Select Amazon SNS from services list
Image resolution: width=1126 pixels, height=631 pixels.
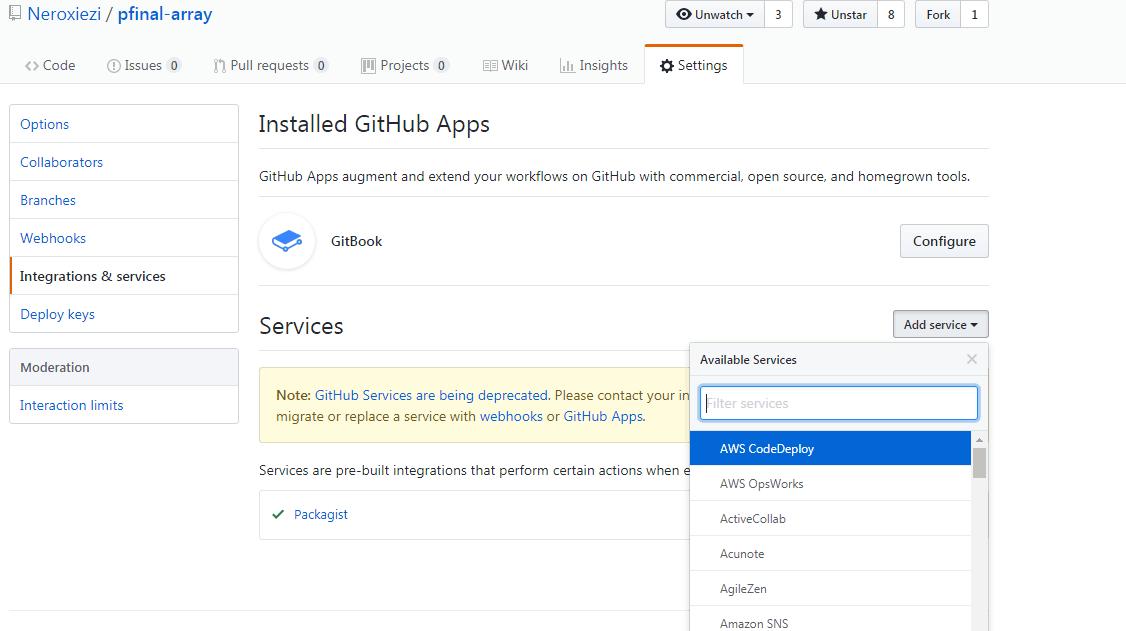[x=830, y=620]
